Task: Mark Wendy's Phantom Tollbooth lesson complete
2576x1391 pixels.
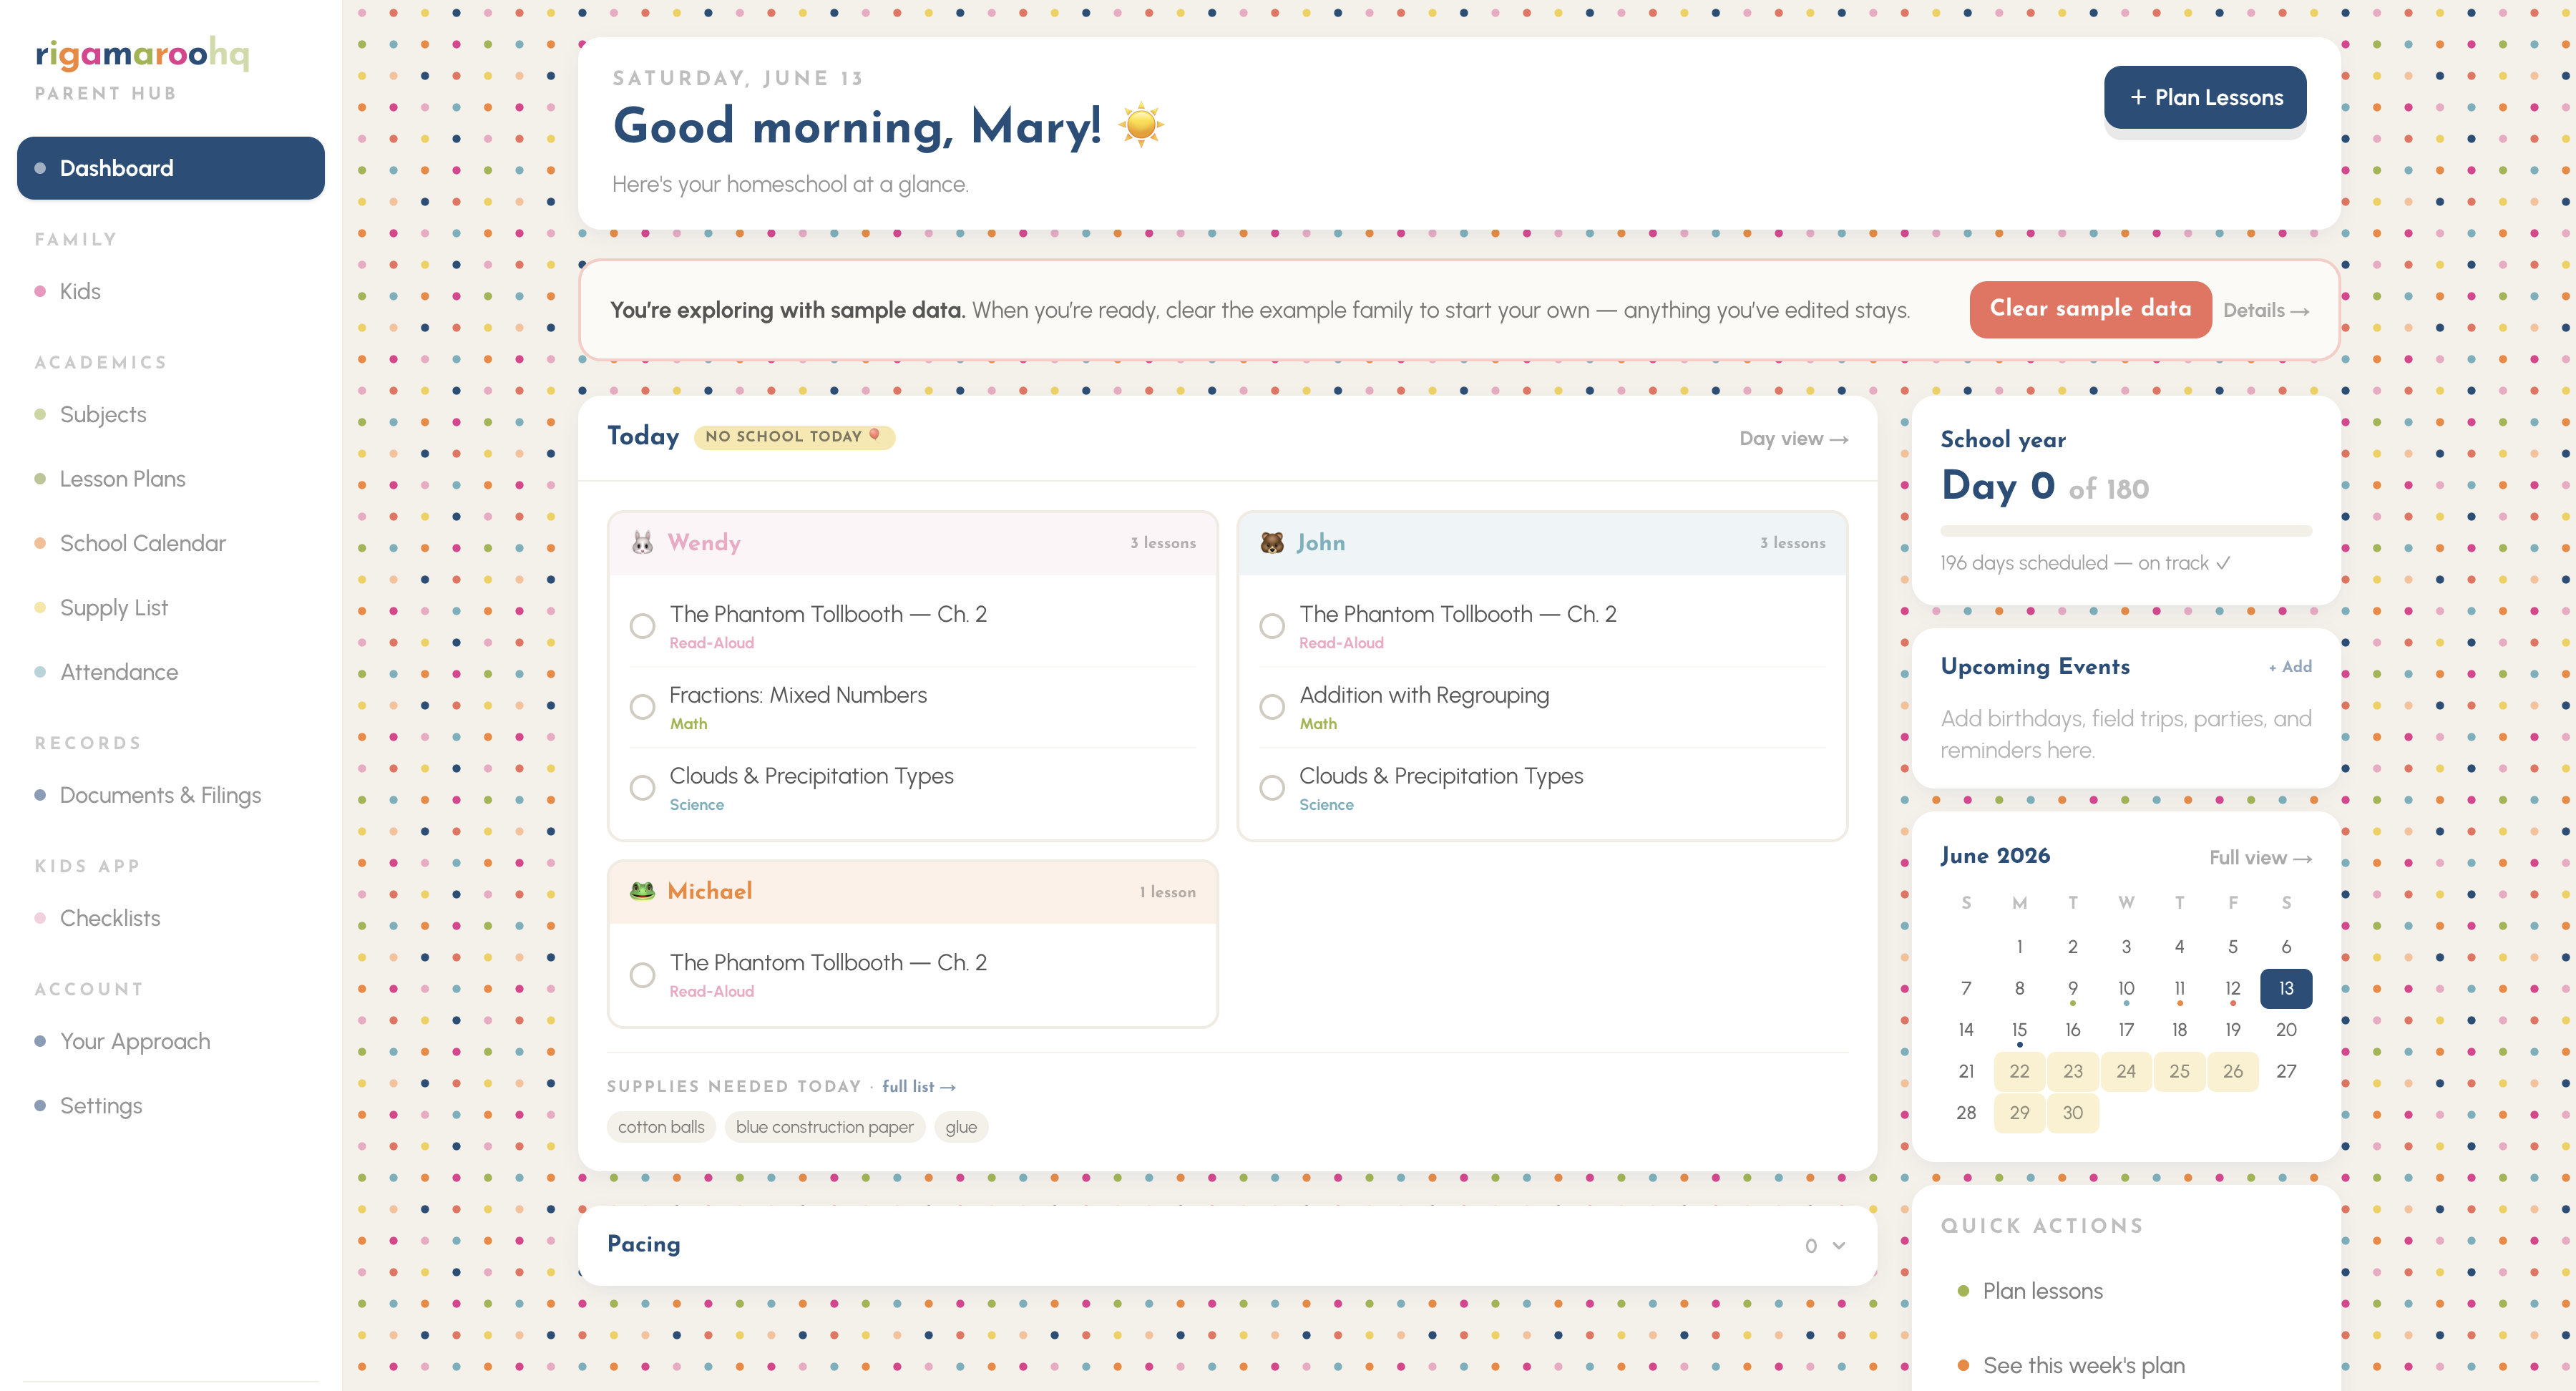Action: (642, 626)
